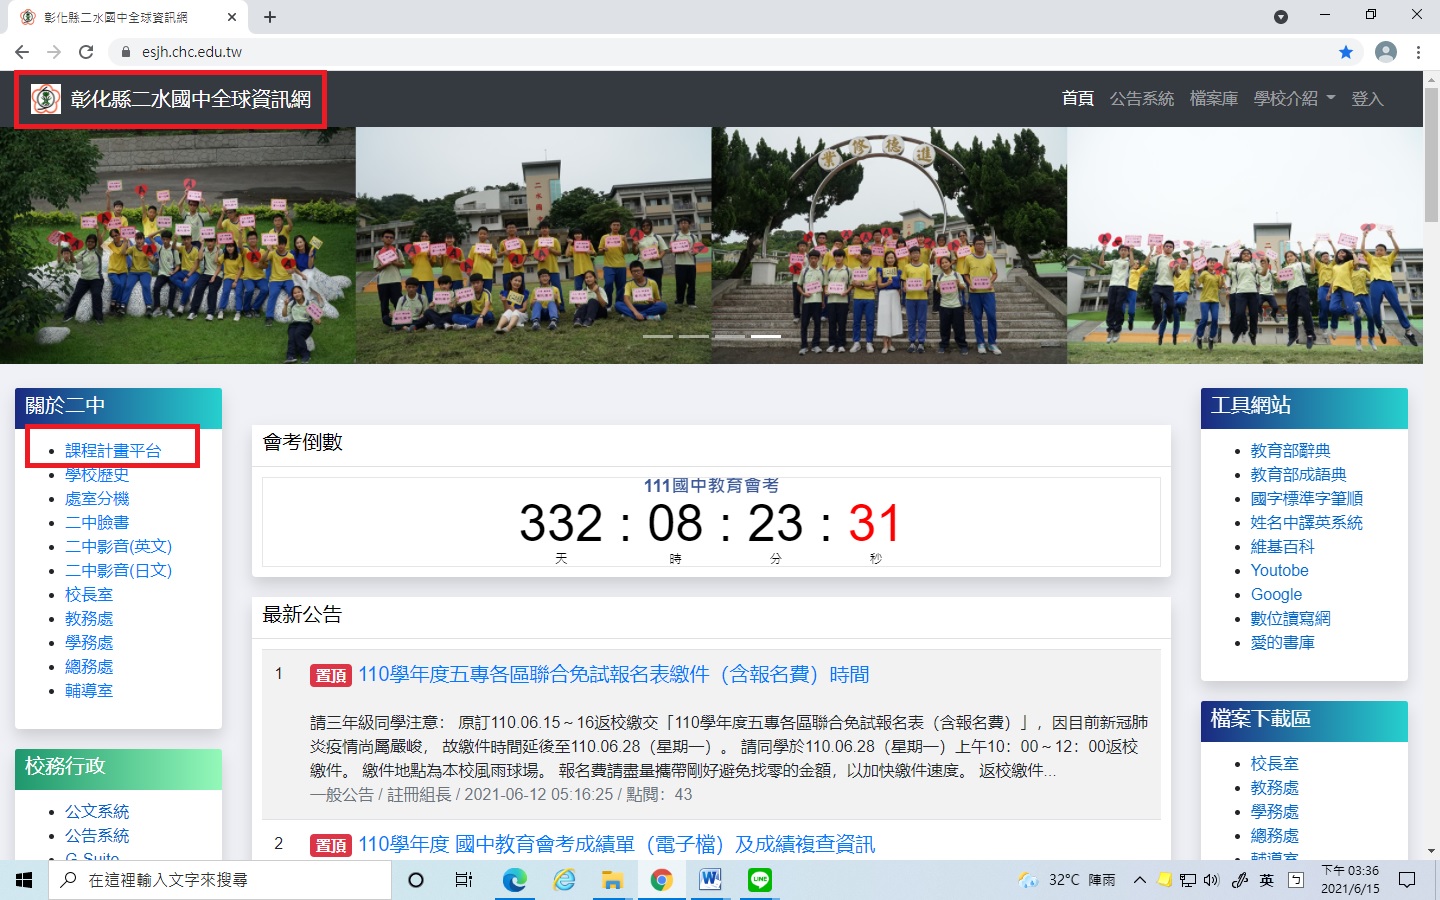Select the highlighted carousel slide indicator
Viewport: 1440px width, 900px height.
[x=766, y=337]
